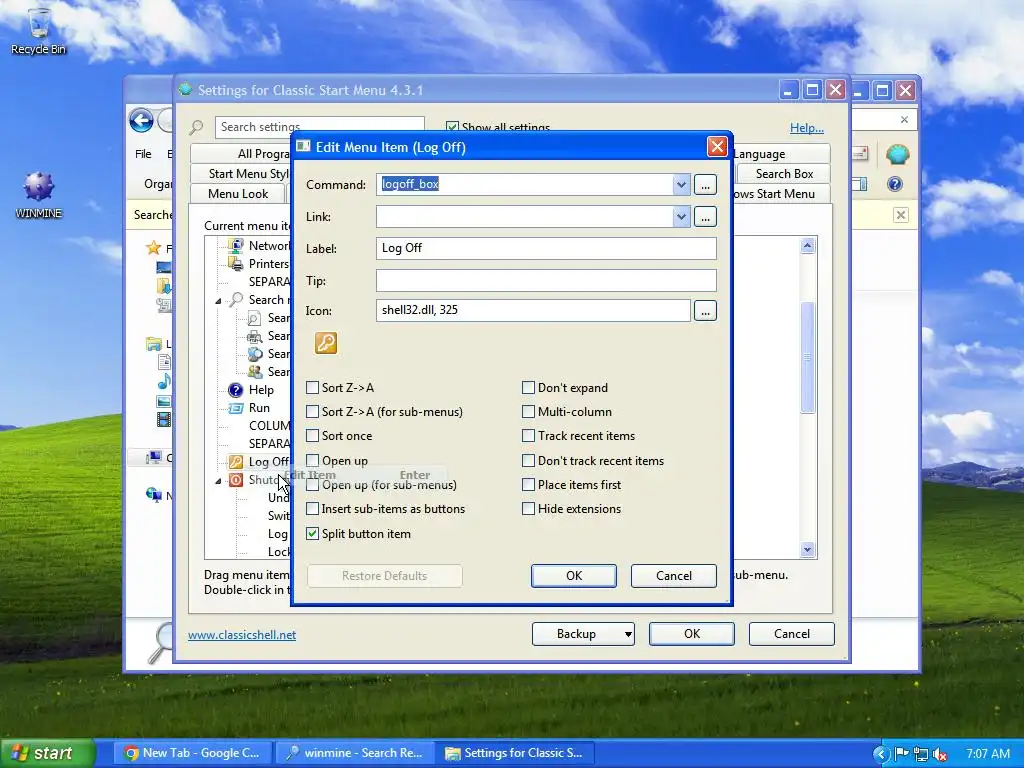Click the volume muted tray icon
Screen dimensions: 1024x768
[x=941, y=754]
